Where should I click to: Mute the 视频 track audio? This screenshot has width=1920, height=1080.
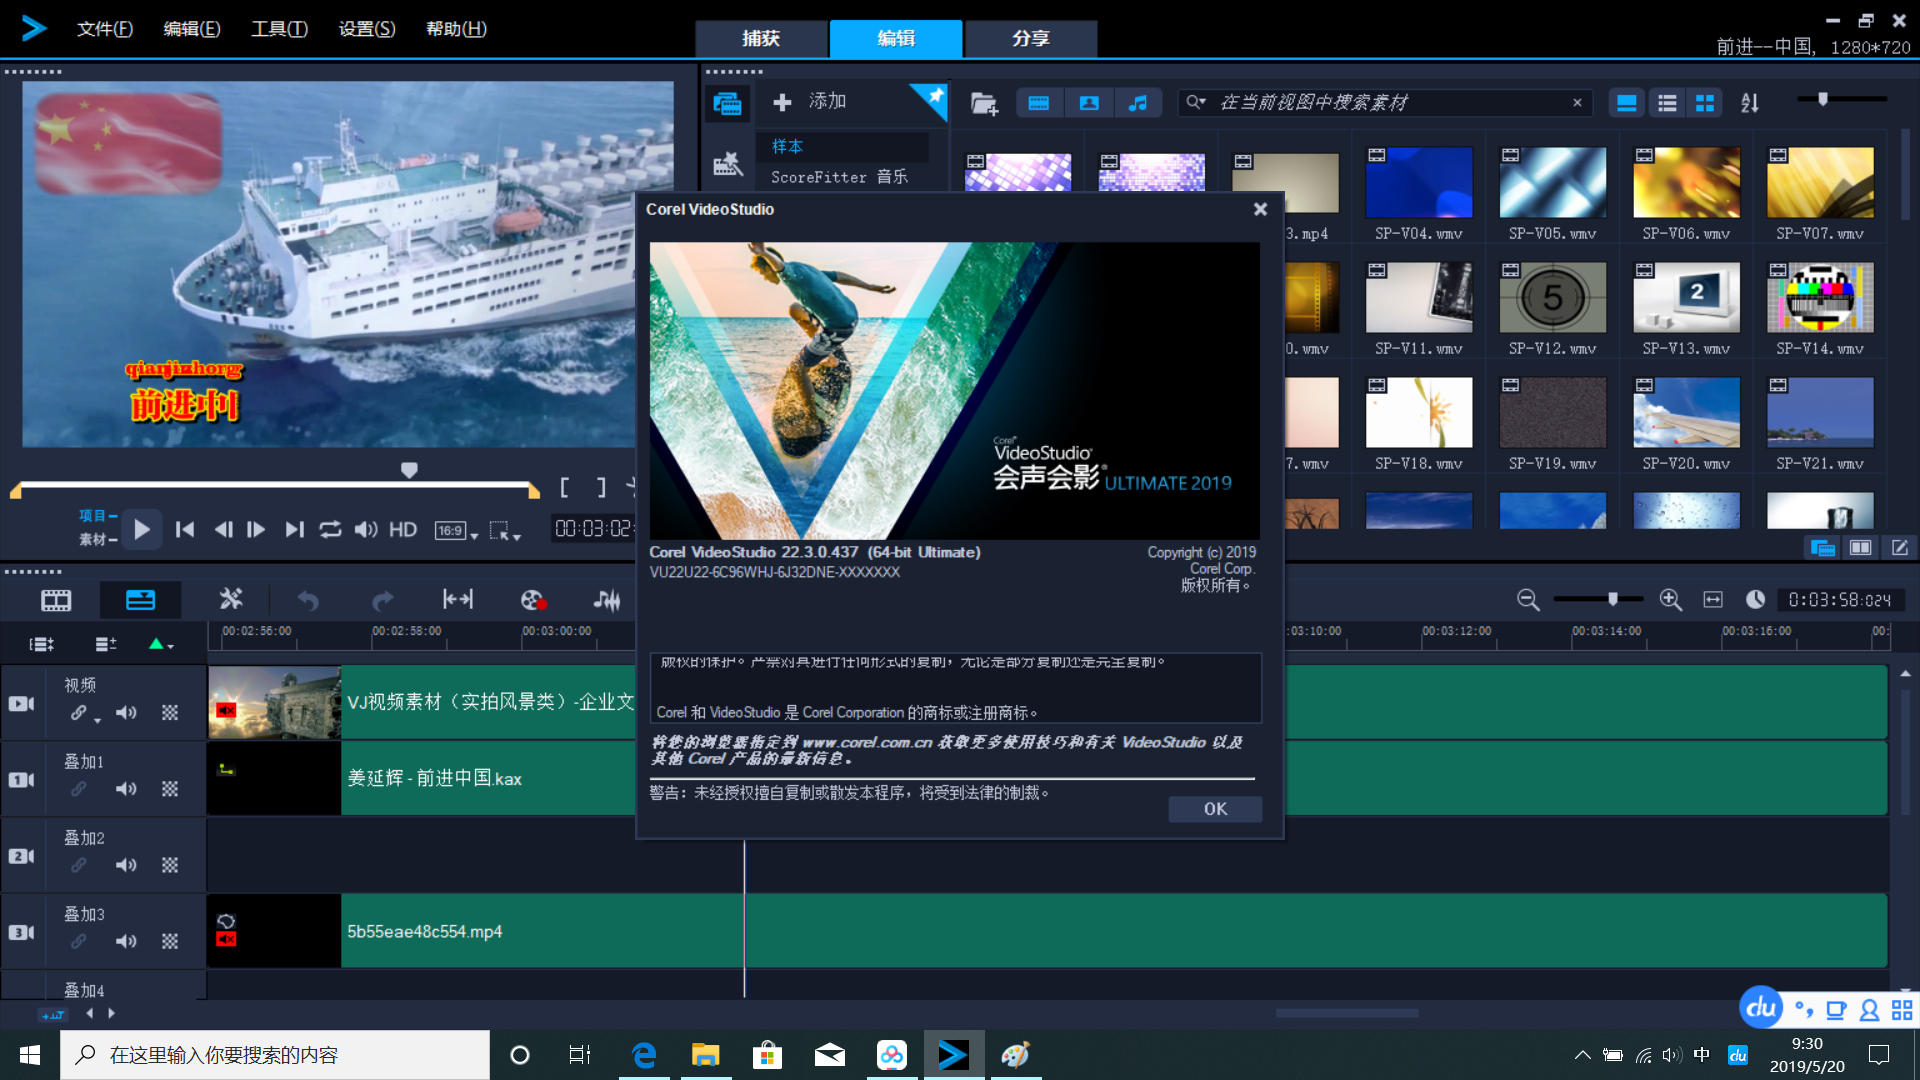coord(126,713)
